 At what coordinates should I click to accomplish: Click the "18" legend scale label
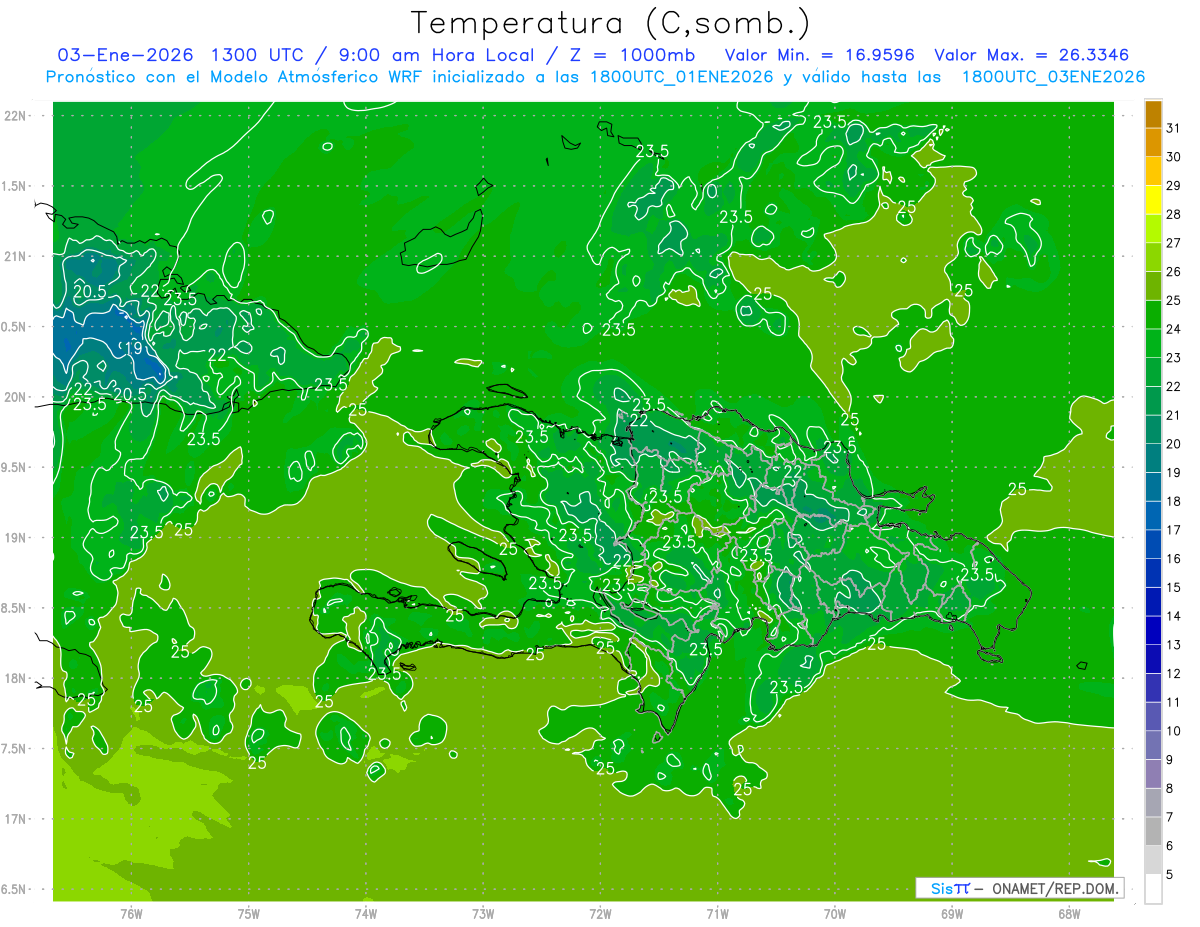[x=1173, y=501]
